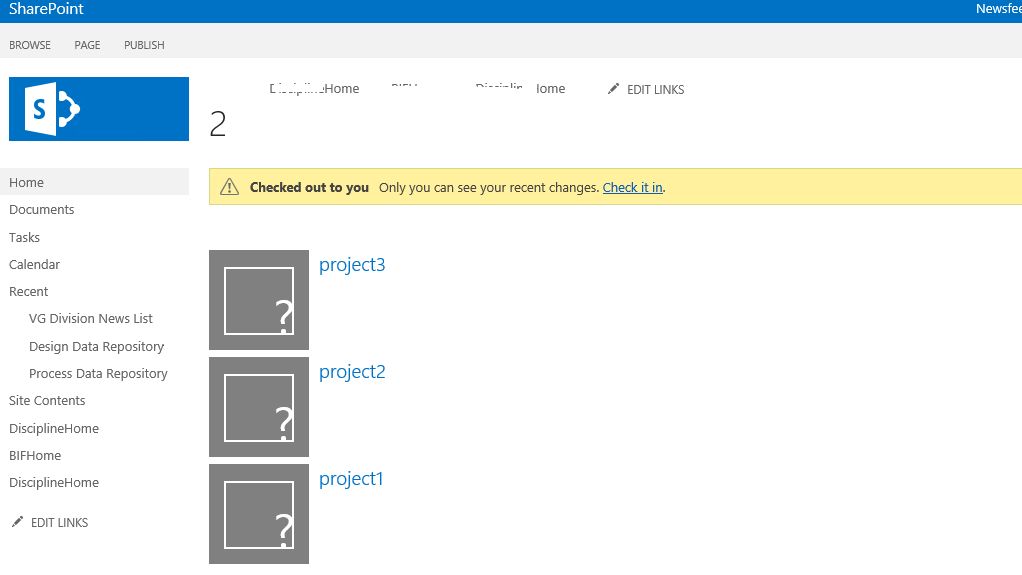
Task: Select Home in the left navigation
Action: point(95,182)
